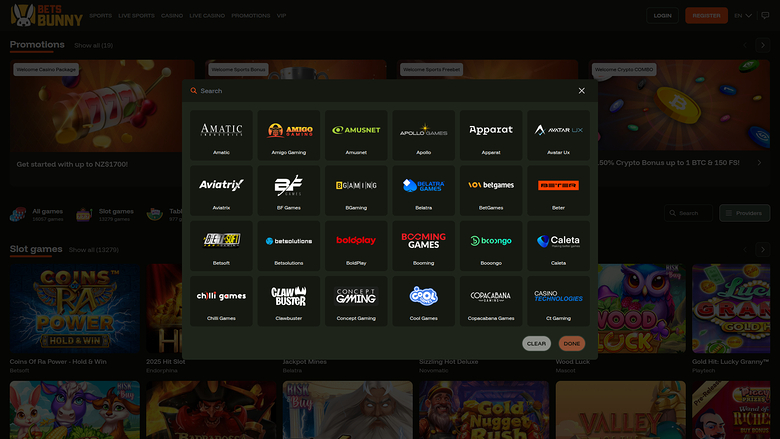Pick the Apollo Games provider
The width and height of the screenshot is (780, 439).
[423, 135]
